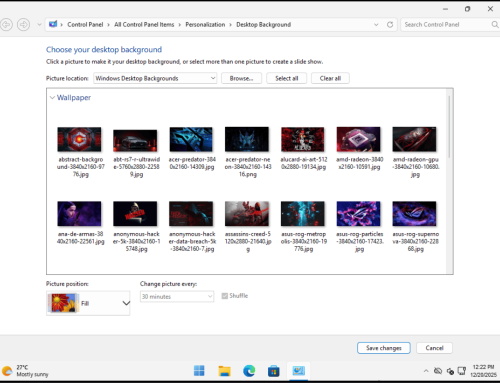Click the search magnifier icon
The image size is (500, 383).
495,25
